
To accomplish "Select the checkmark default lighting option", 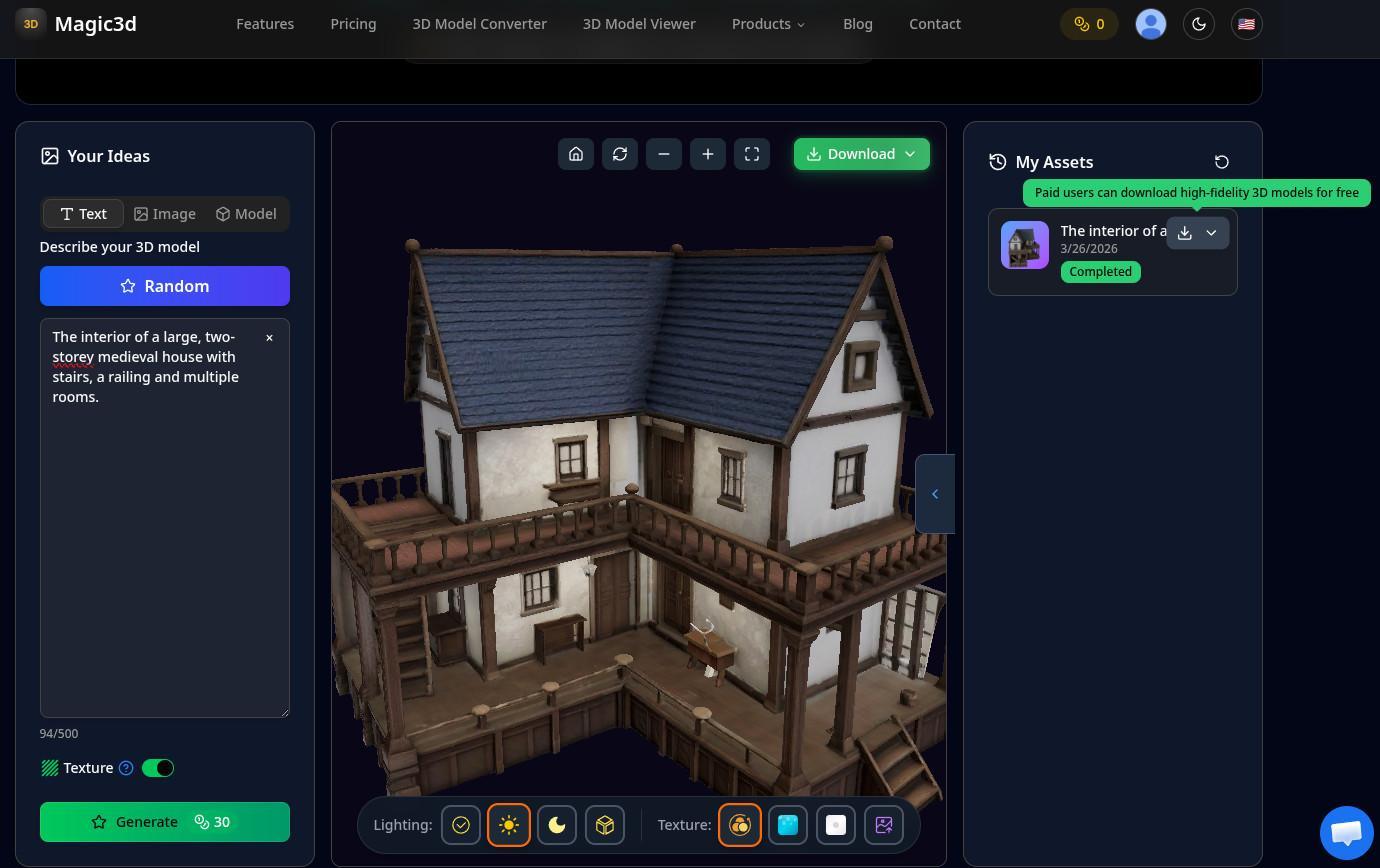I will [461, 825].
